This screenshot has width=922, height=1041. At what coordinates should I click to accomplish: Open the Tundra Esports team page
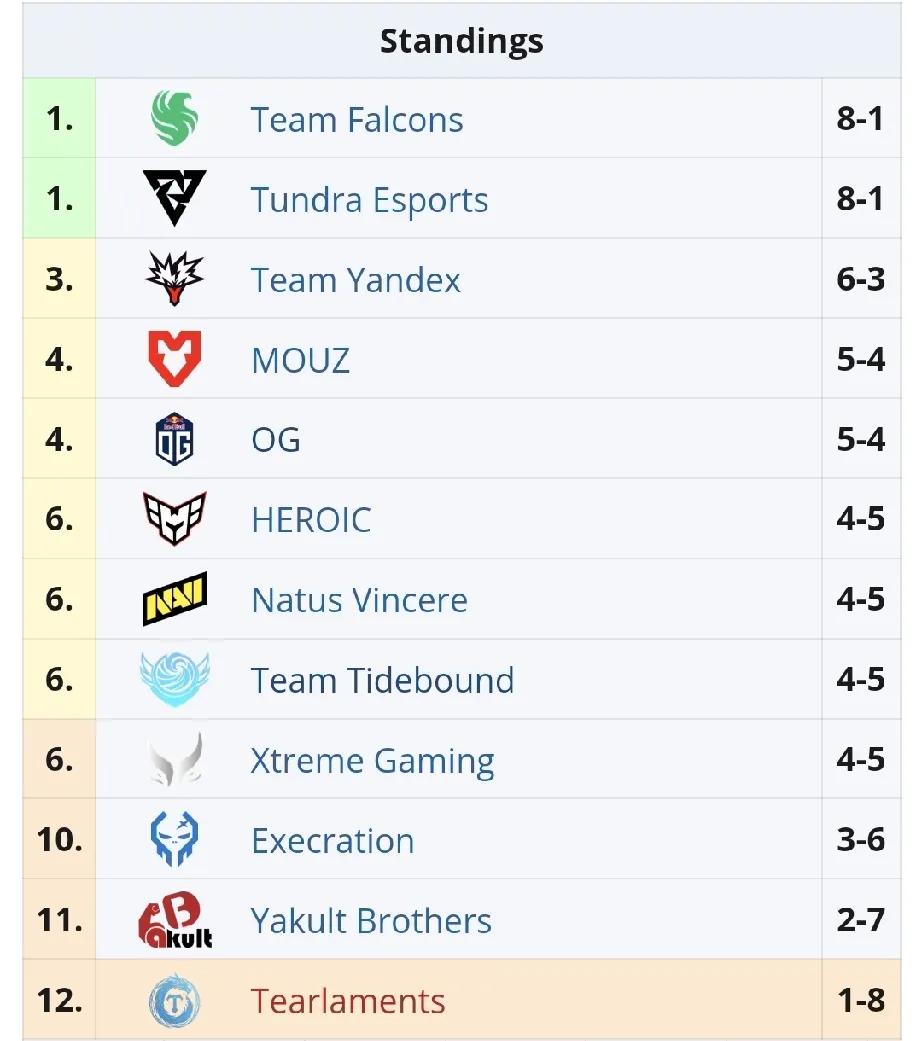point(369,200)
